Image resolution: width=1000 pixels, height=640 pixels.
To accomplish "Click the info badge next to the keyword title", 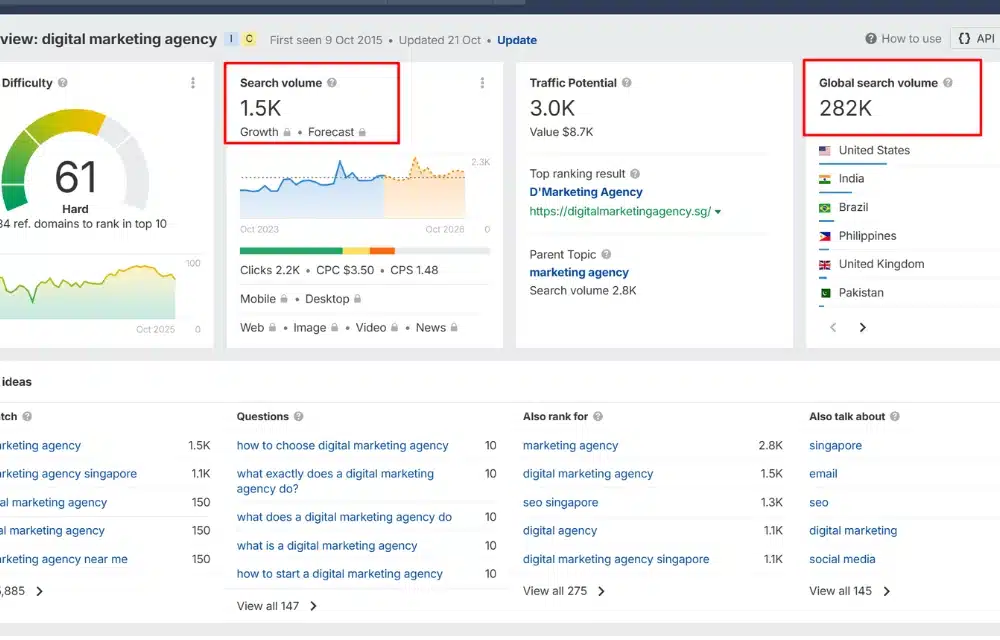I will 232,38.
